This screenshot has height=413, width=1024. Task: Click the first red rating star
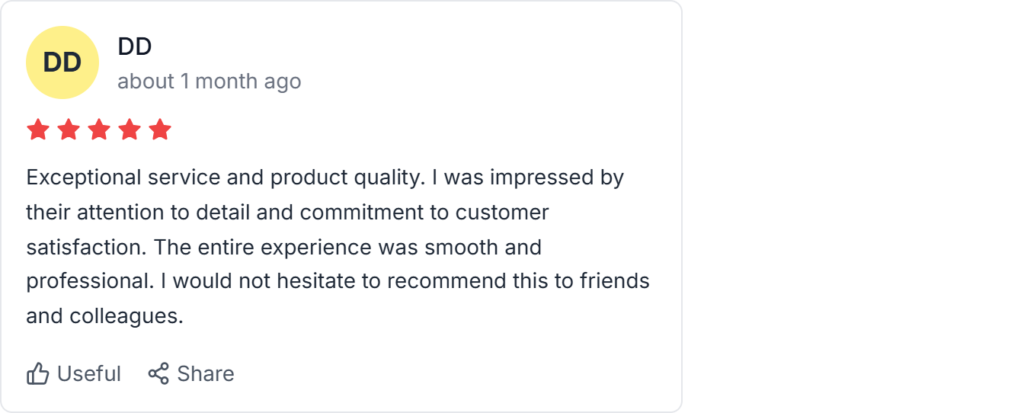[x=38, y=130]
